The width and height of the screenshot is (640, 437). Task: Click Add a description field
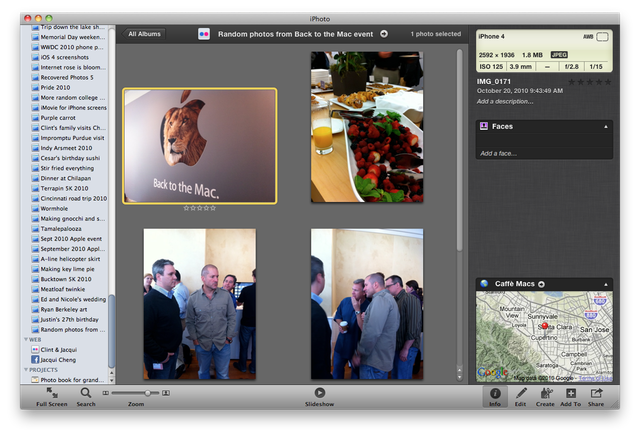[505, 101]
